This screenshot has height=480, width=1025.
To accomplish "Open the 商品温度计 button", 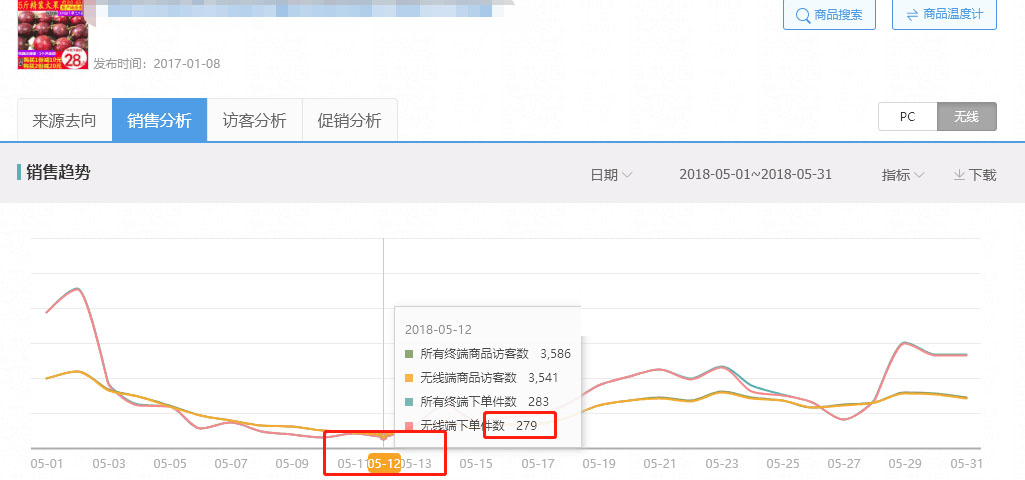I will coord(943,15).
